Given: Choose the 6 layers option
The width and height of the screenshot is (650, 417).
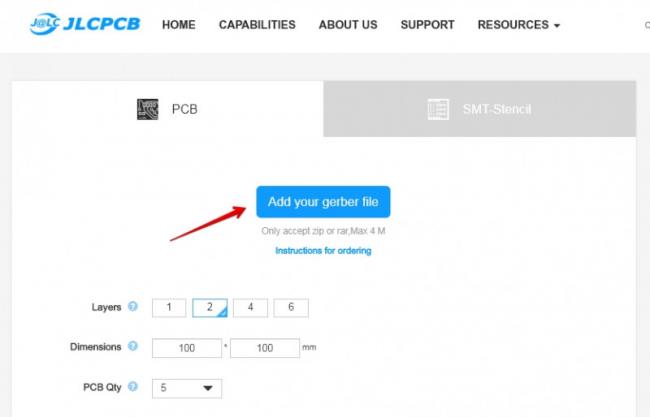Looking at the screenshot, I should (291, 308).
